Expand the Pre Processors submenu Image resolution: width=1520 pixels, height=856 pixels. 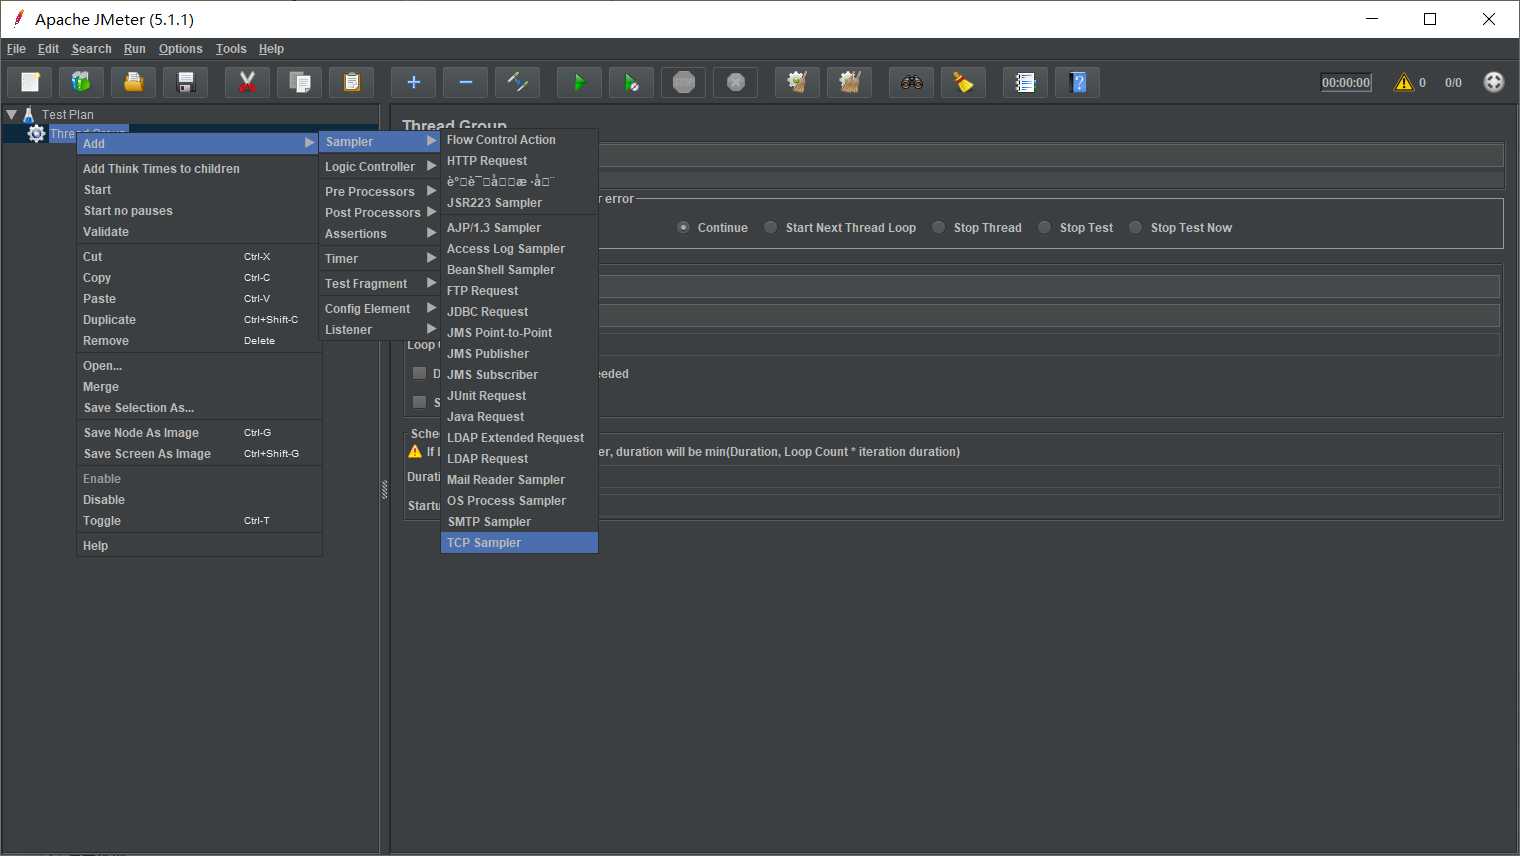point(380,192)
